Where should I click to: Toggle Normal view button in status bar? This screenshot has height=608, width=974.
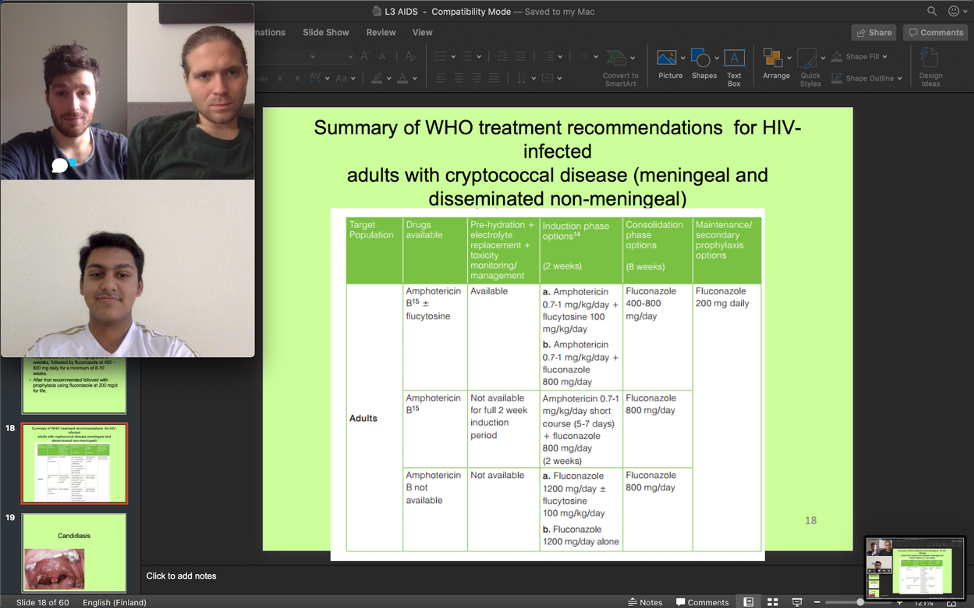click(748, 602)
